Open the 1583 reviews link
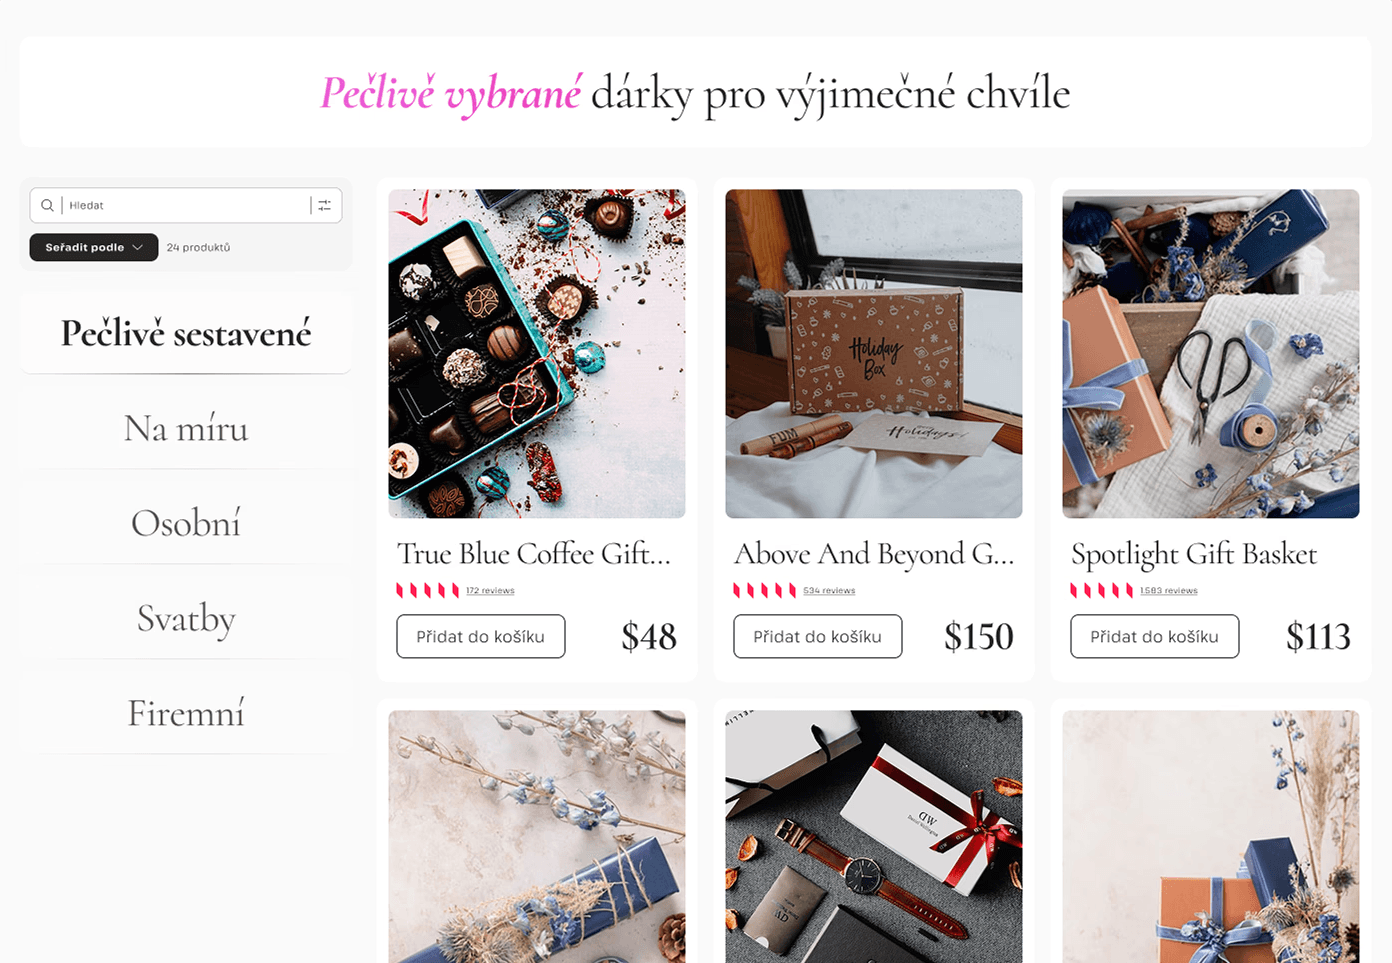This screenshot has height=963, width=1392. 1169,591
